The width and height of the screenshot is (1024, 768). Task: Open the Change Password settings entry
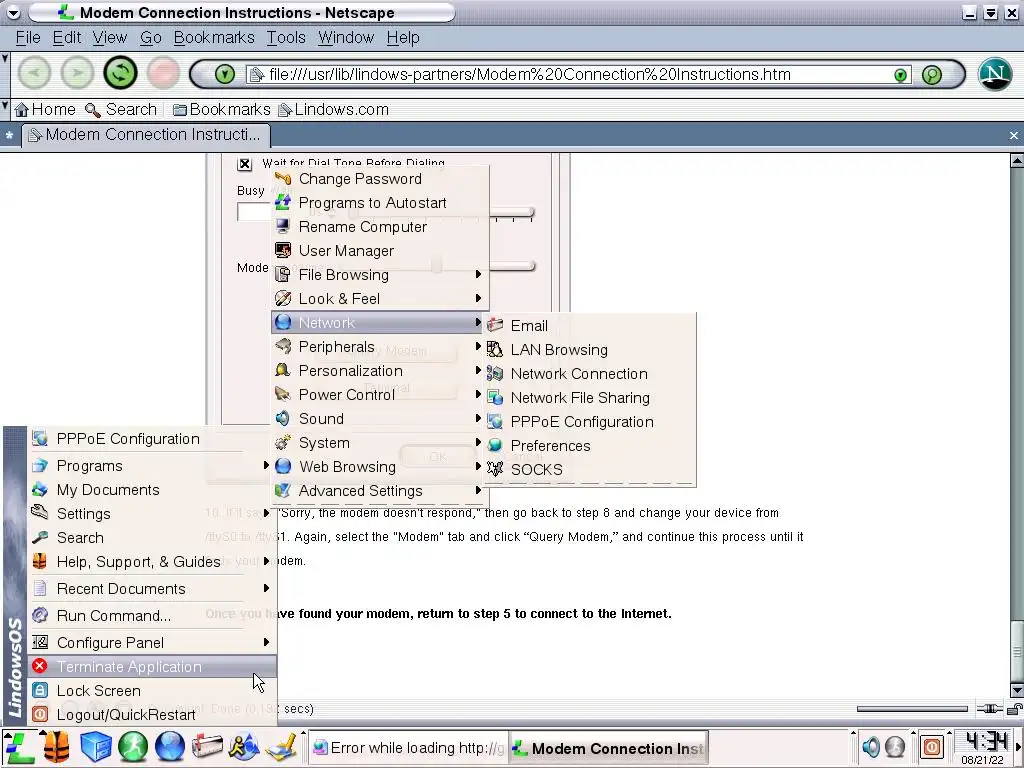[x=379, y=179]
